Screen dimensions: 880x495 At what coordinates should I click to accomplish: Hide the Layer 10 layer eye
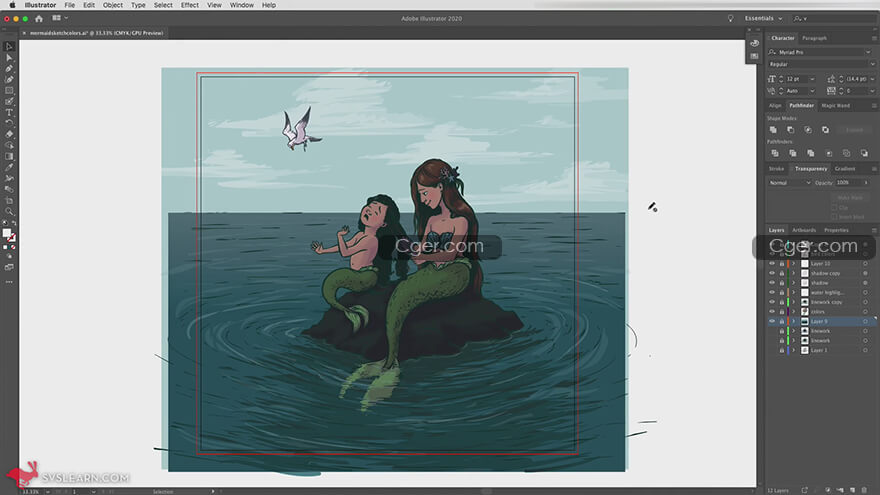click(772, 264)
